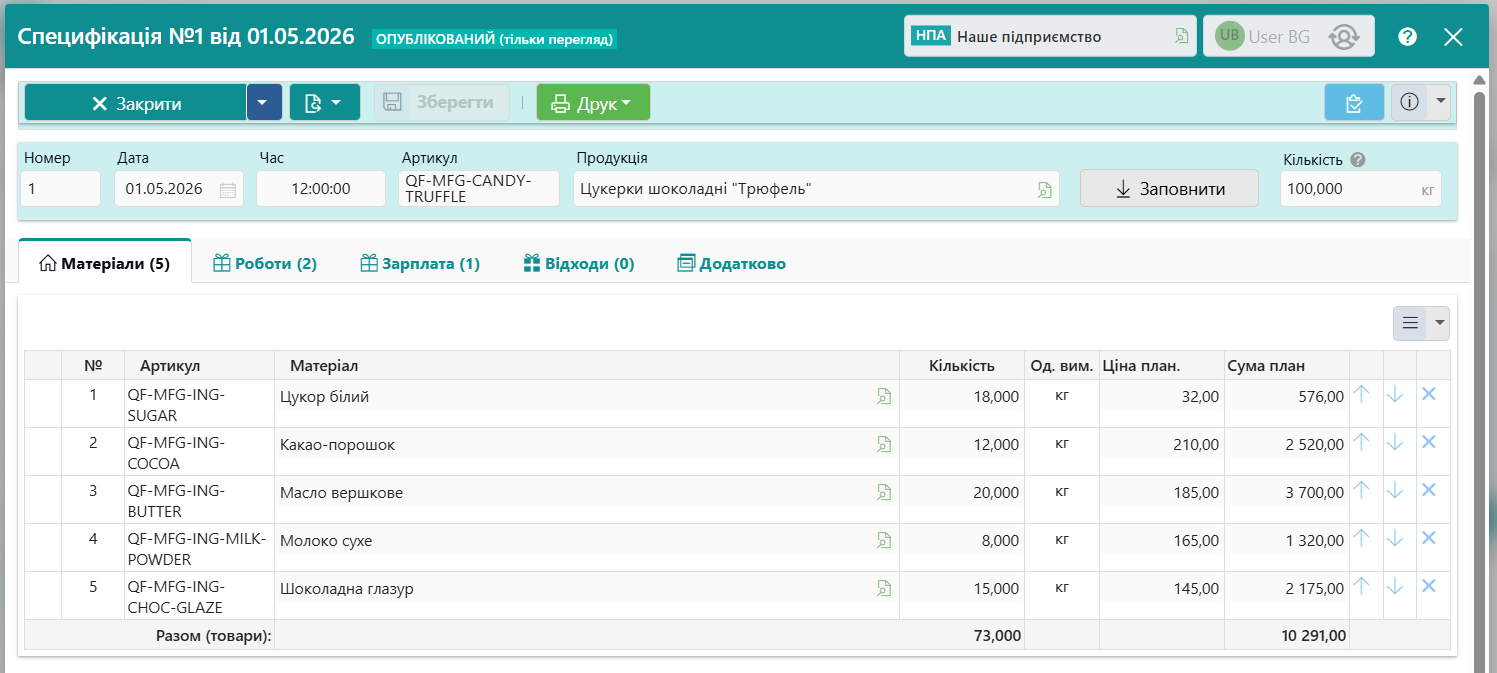Click the User BG profile button

(1288, 37)
